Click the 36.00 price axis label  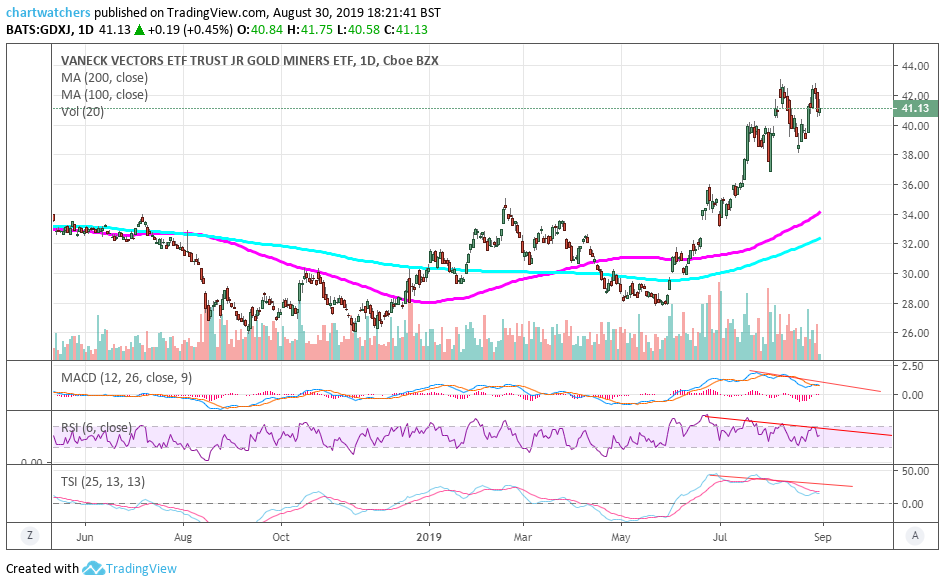[x=915, y=185]
